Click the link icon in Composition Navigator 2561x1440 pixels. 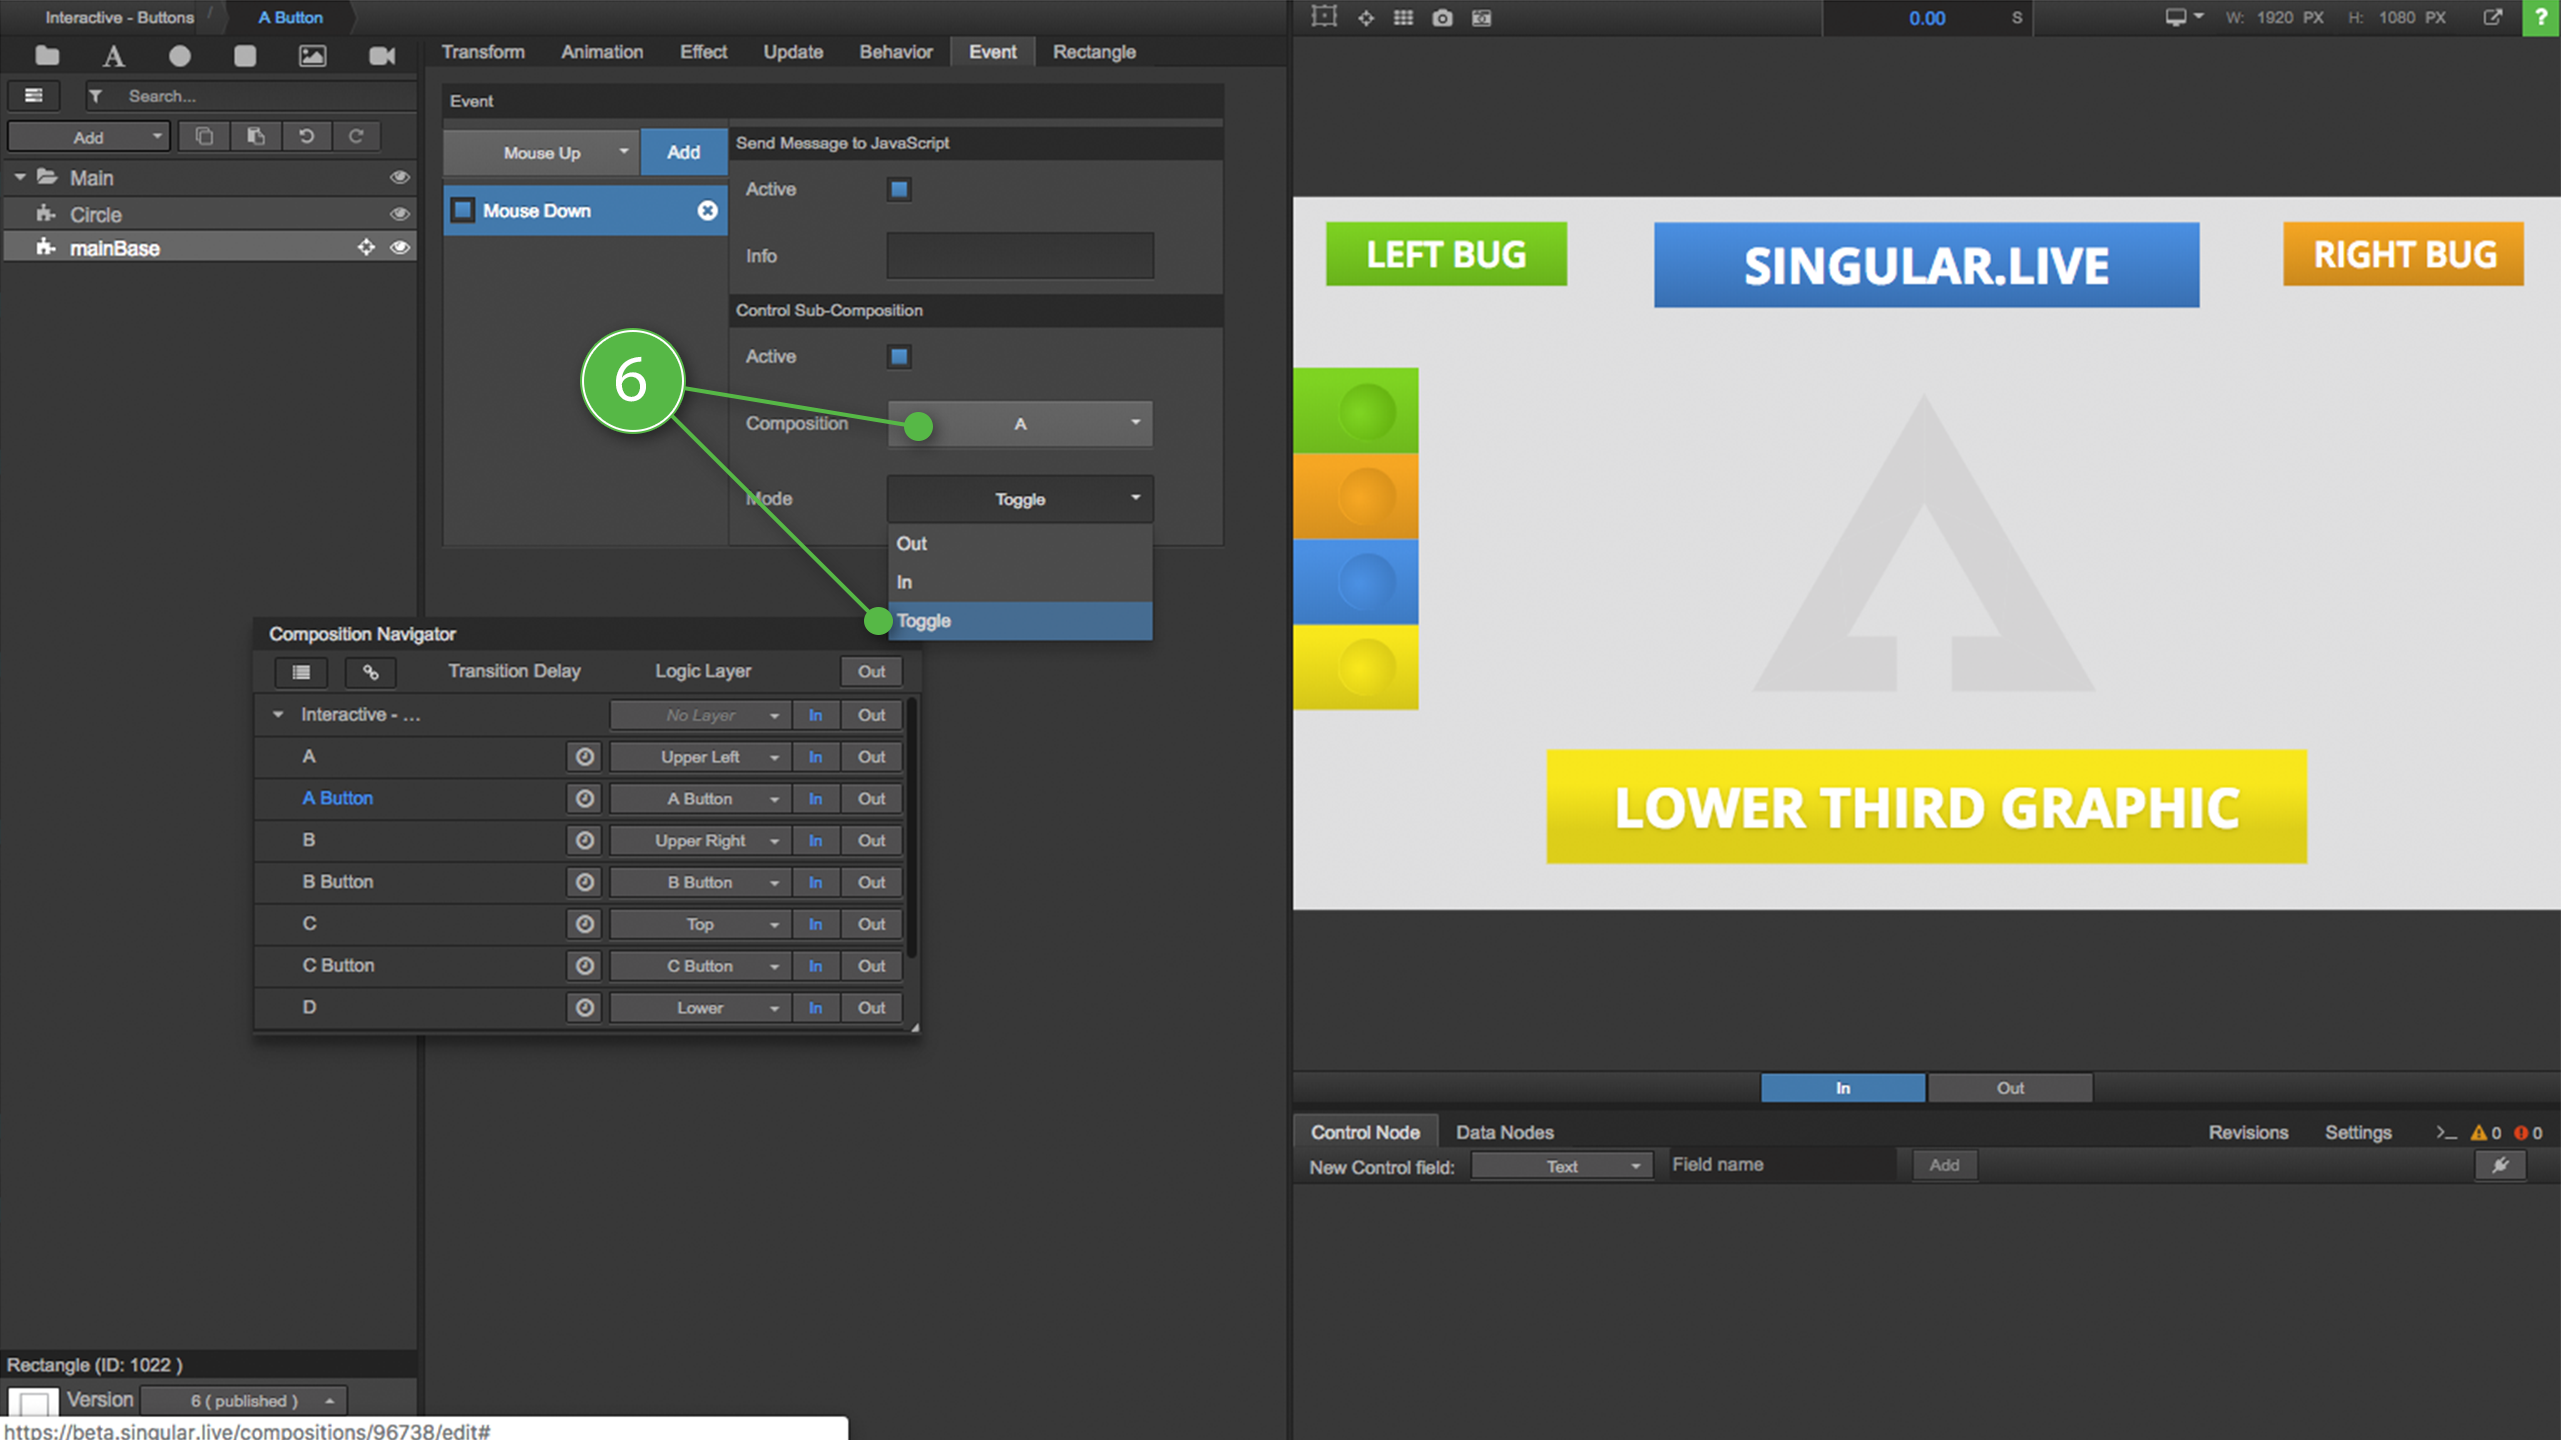[x=371, y=672]
